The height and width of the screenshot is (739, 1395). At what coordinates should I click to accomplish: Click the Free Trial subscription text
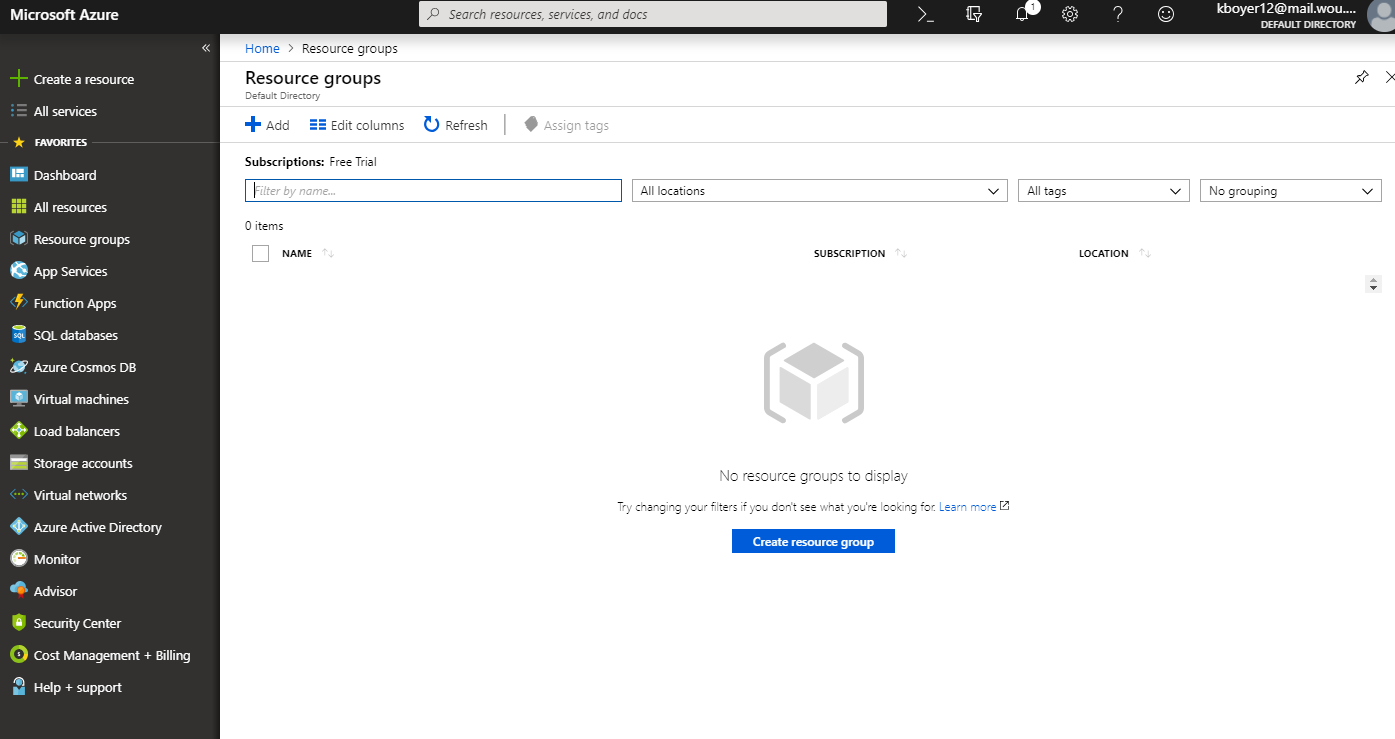[x=353, y=161]
